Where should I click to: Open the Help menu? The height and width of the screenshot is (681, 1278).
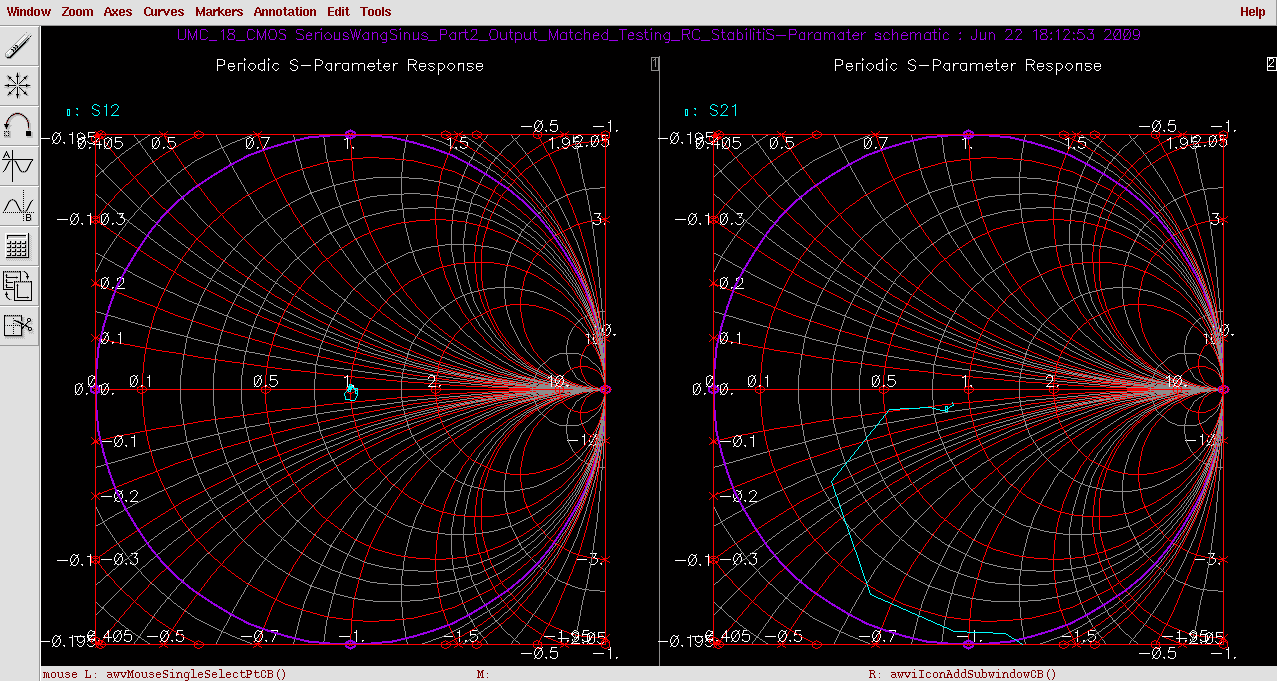coord(1252,12)
